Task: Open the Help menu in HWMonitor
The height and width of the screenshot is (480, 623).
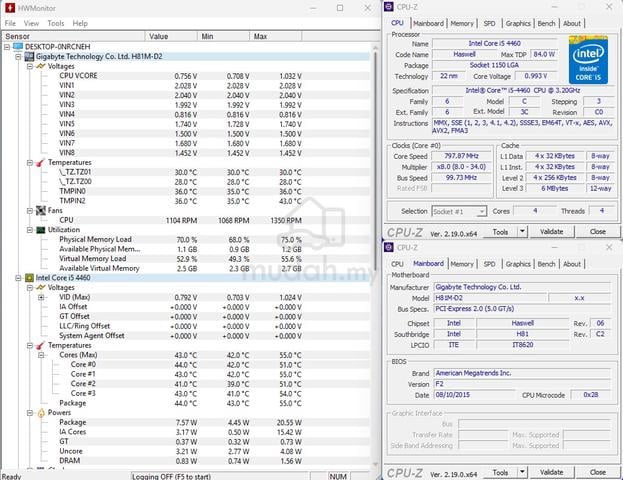Action: (x=80, y=23)
